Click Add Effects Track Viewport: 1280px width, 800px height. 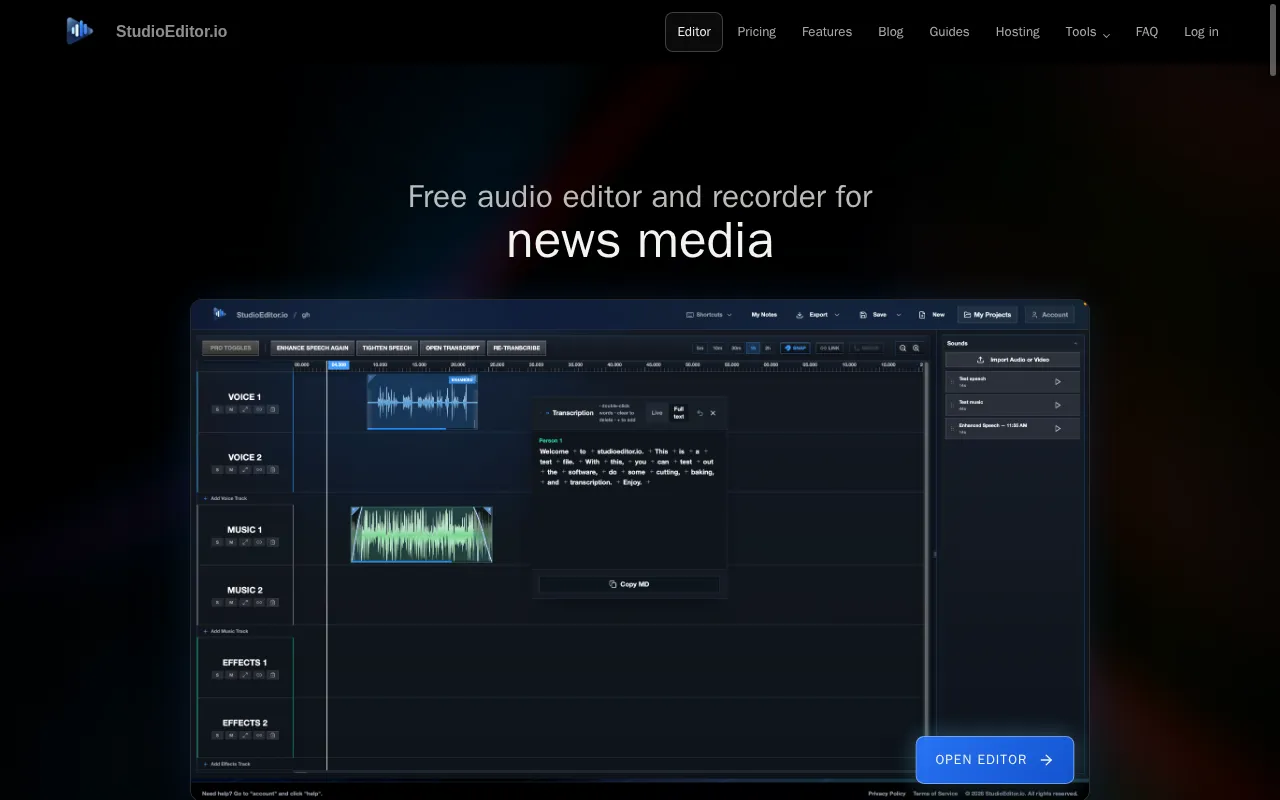(226, 764)
